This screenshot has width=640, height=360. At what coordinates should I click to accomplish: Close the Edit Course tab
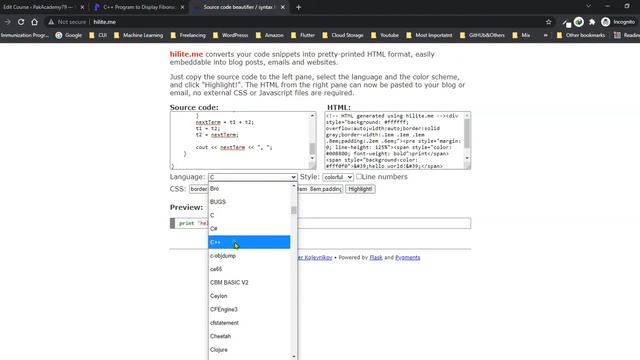coord(82,7)
